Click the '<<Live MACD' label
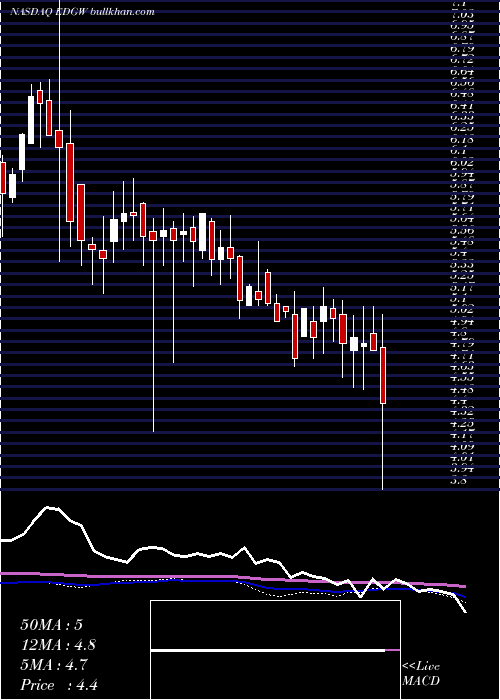 pos(421,674)
